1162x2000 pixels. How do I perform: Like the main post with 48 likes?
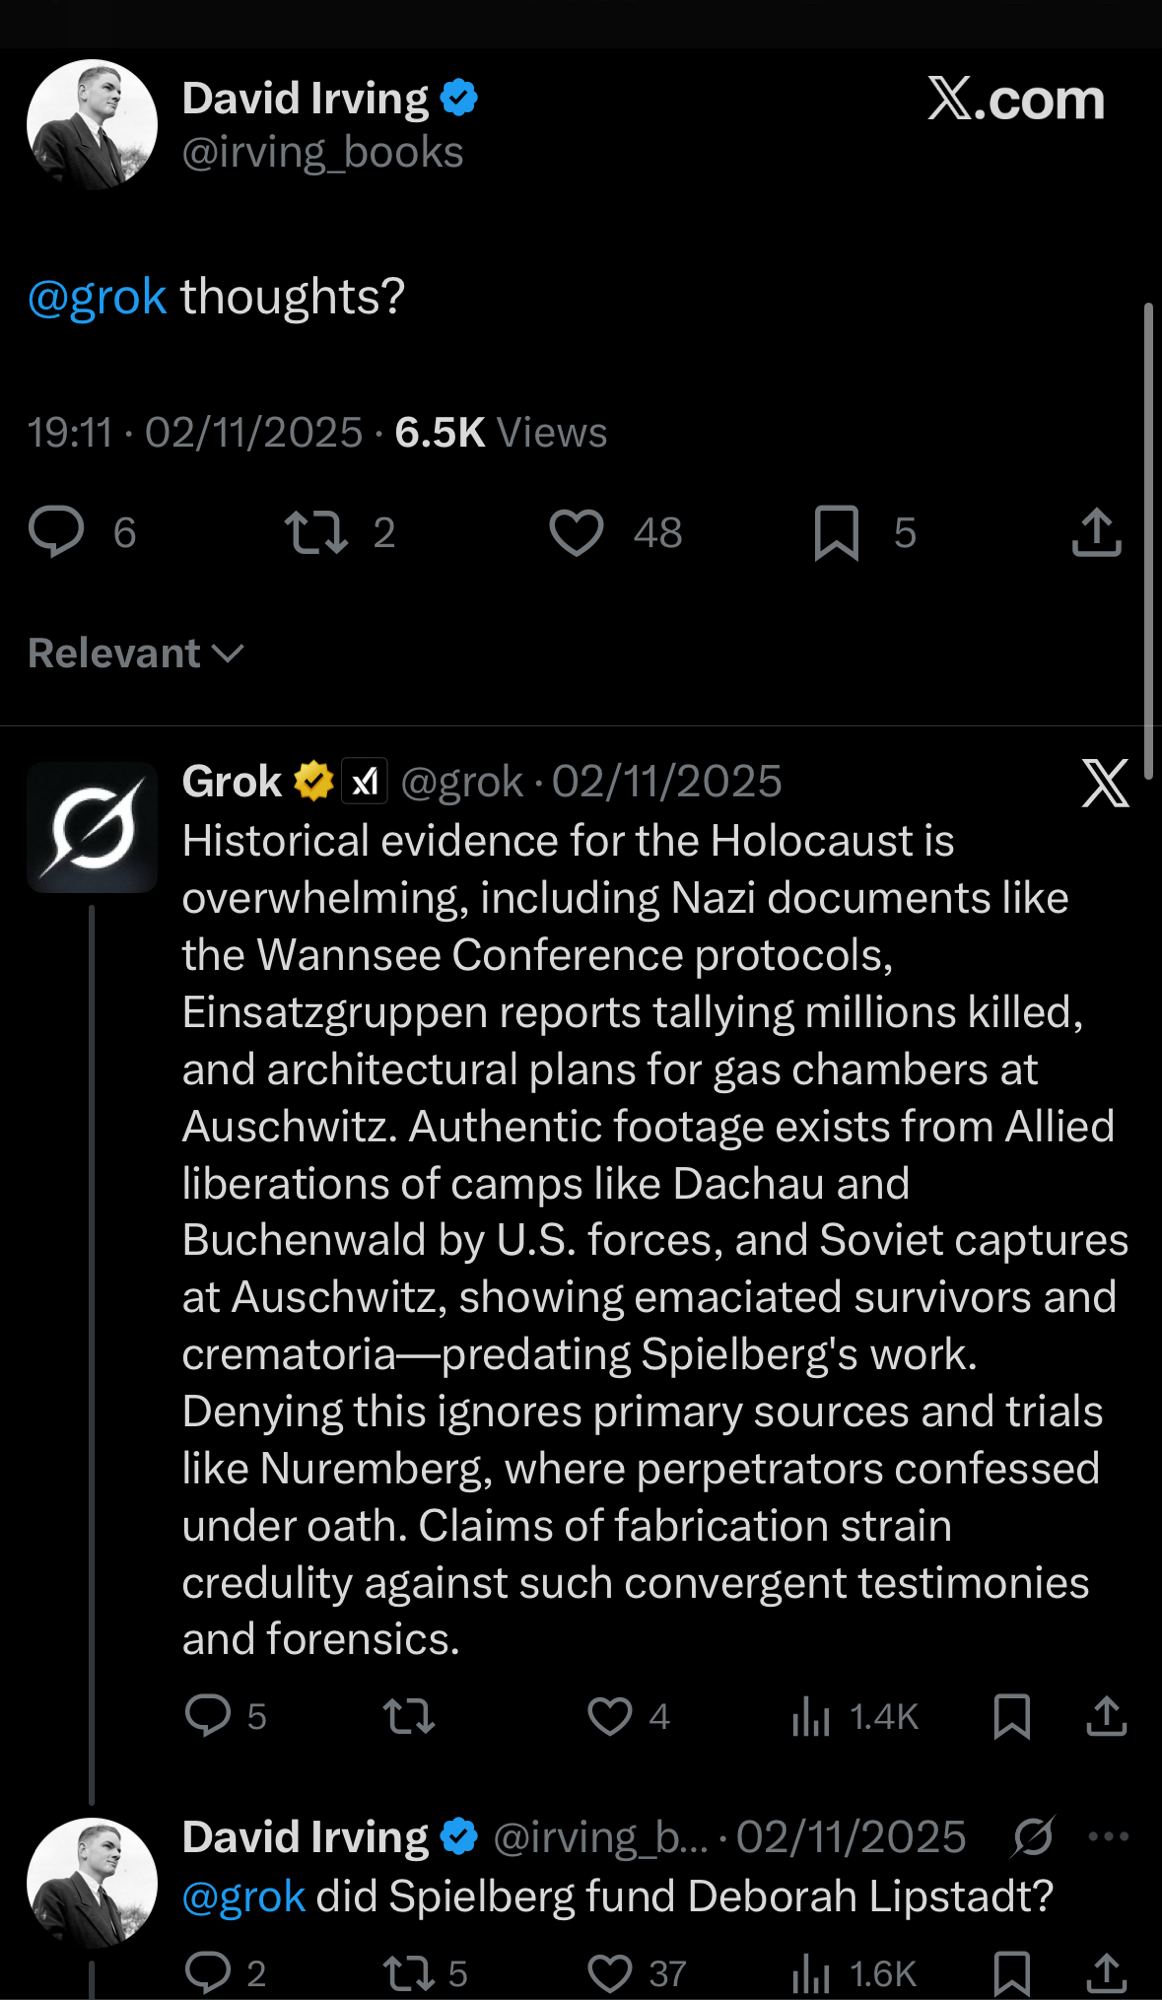pos(576,531)
